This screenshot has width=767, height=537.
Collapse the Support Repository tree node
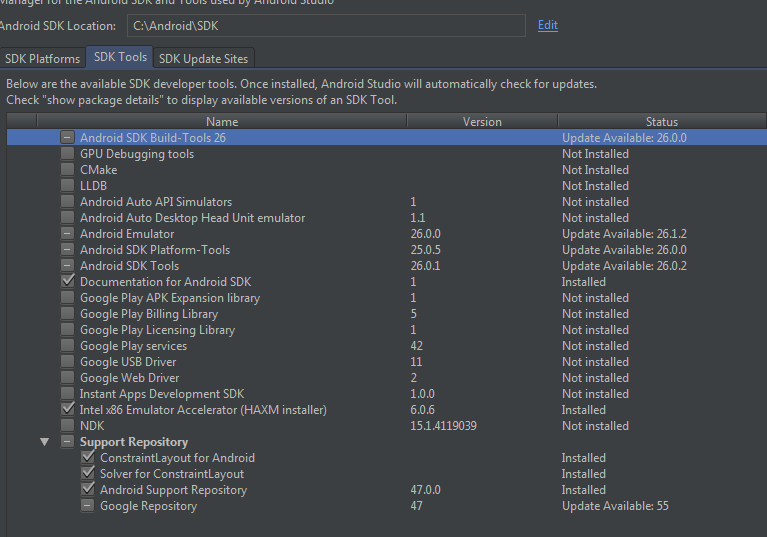[45, 442]
